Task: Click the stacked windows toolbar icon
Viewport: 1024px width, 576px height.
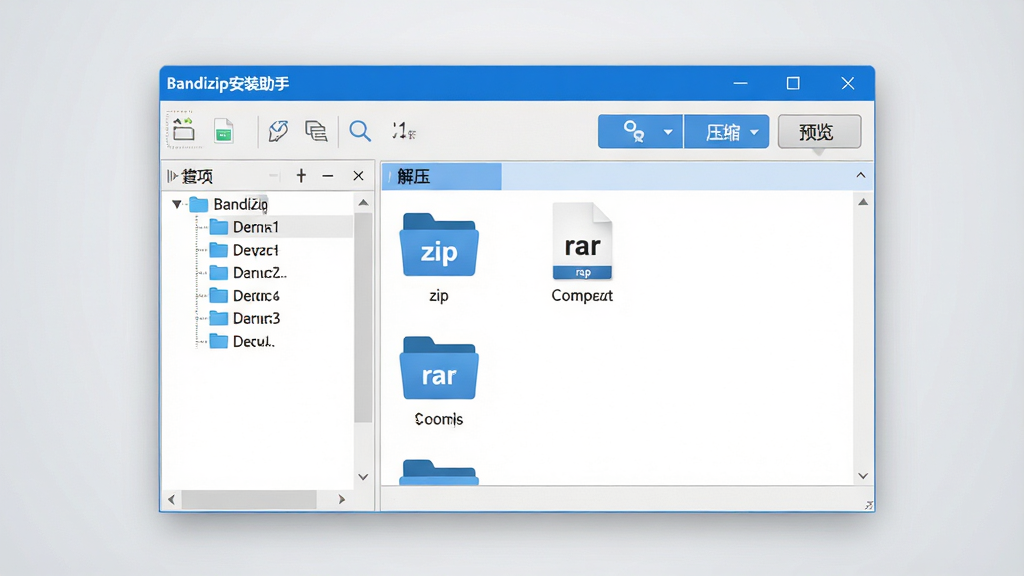Action: pos(316,131)
